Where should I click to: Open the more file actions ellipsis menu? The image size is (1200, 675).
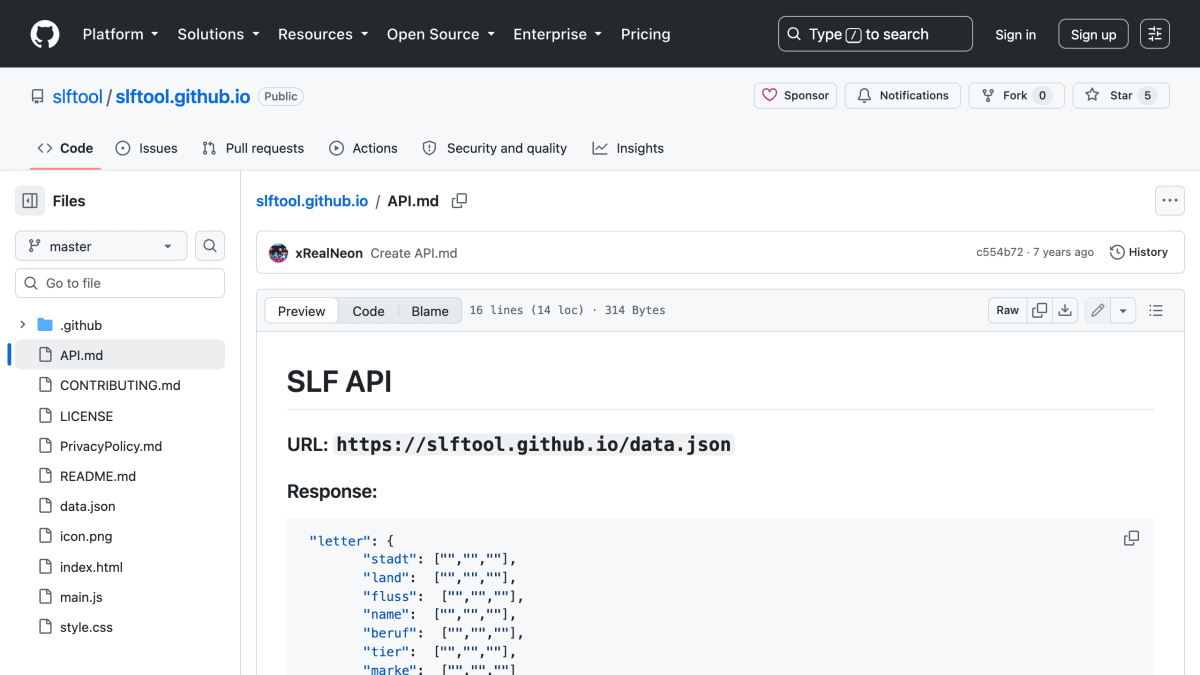[1170, 201]
